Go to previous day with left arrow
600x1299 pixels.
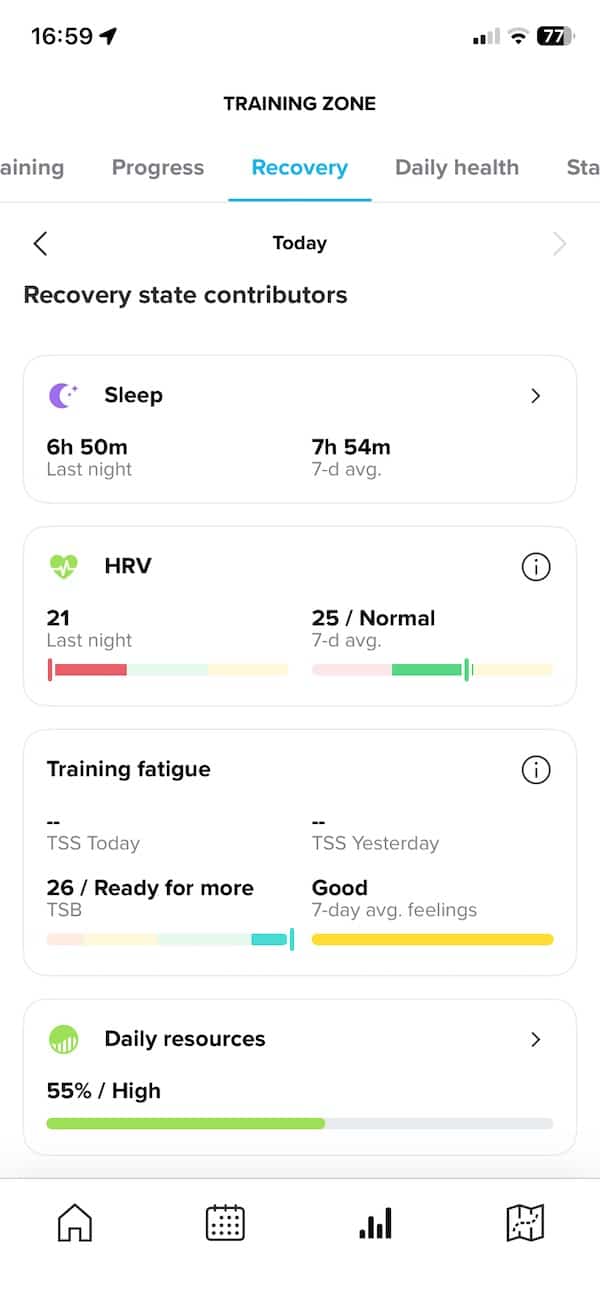pos(40,243)
